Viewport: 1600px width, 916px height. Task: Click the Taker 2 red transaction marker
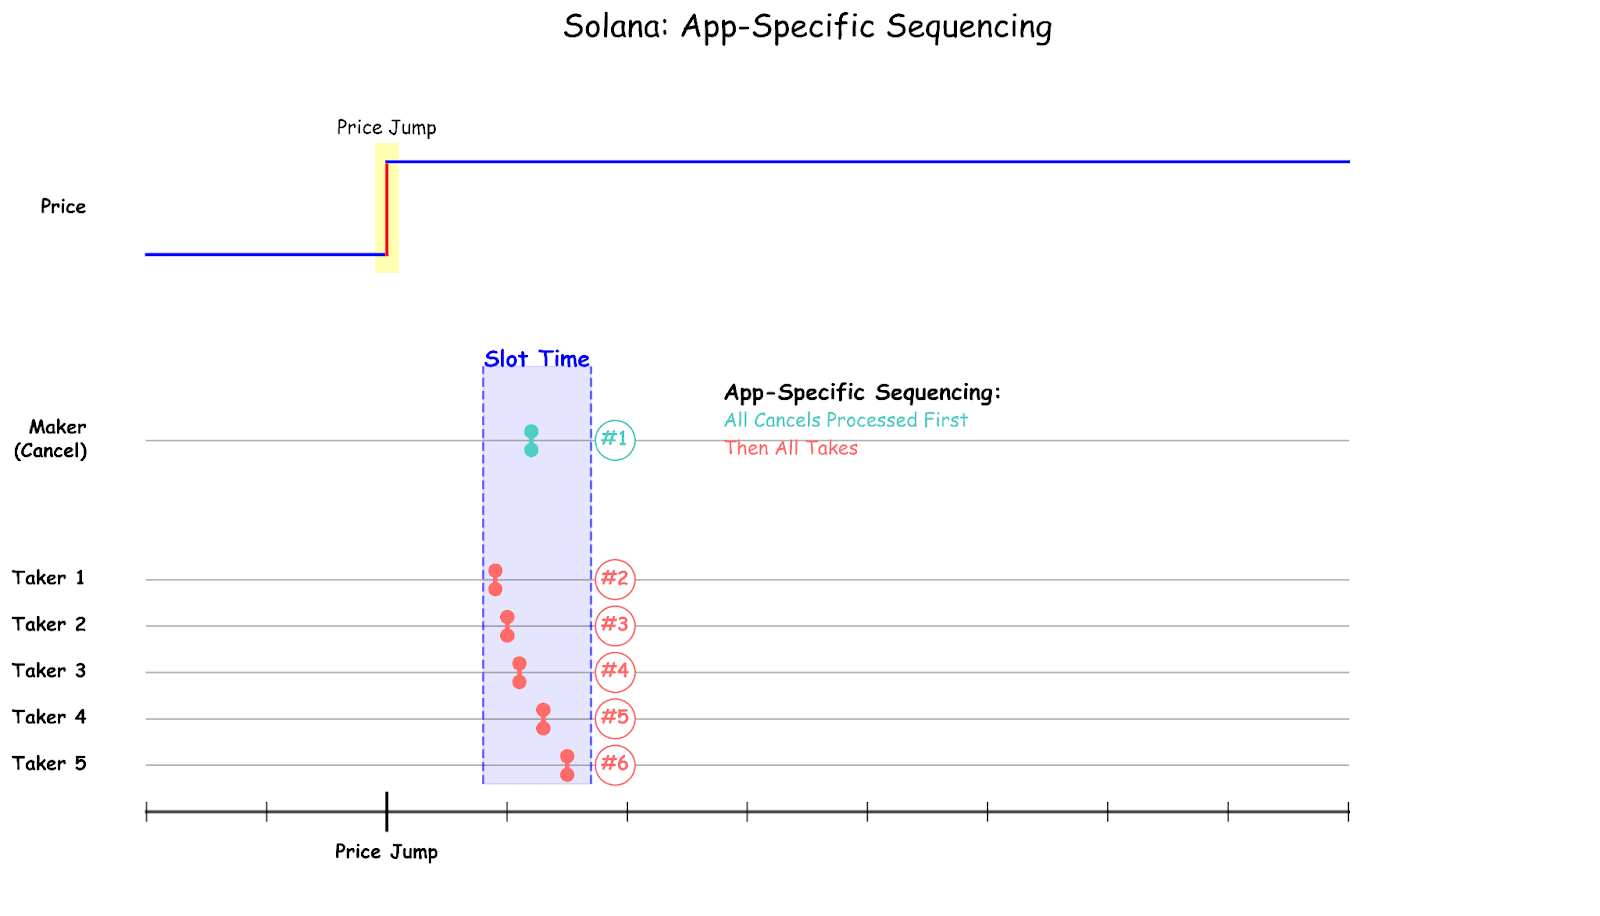(507, 626)
